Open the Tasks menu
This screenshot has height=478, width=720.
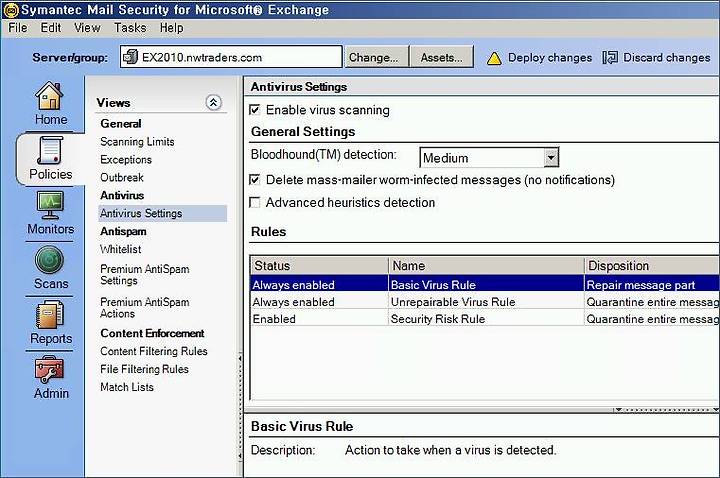130,28
